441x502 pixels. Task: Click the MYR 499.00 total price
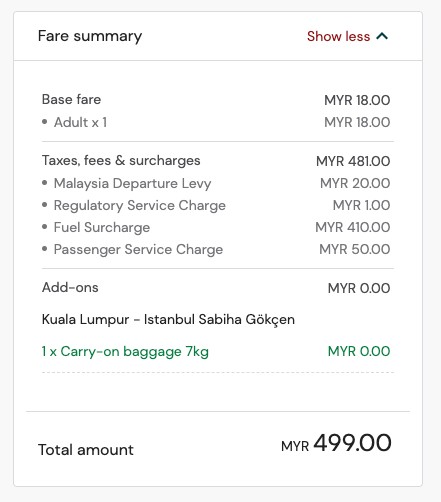coord(336,443)
